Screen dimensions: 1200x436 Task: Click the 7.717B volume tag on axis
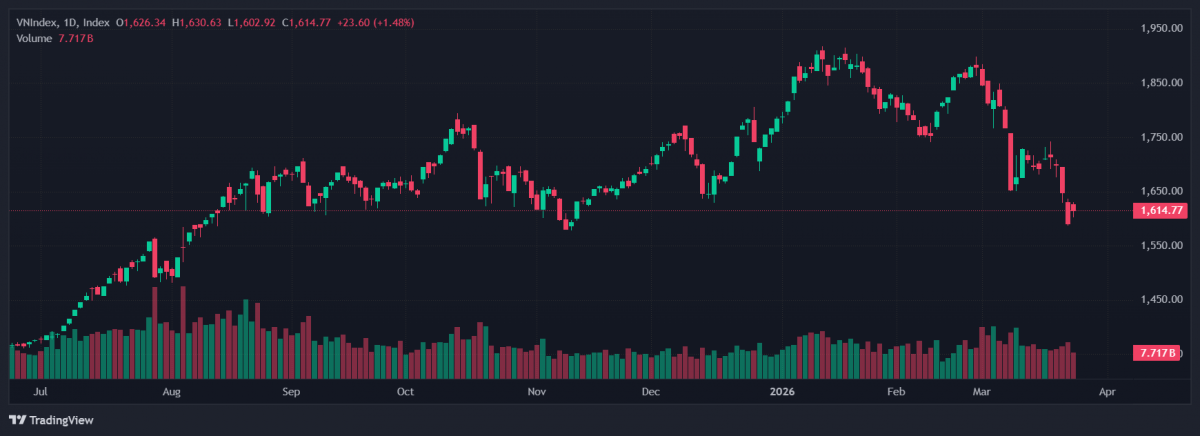1158,353
